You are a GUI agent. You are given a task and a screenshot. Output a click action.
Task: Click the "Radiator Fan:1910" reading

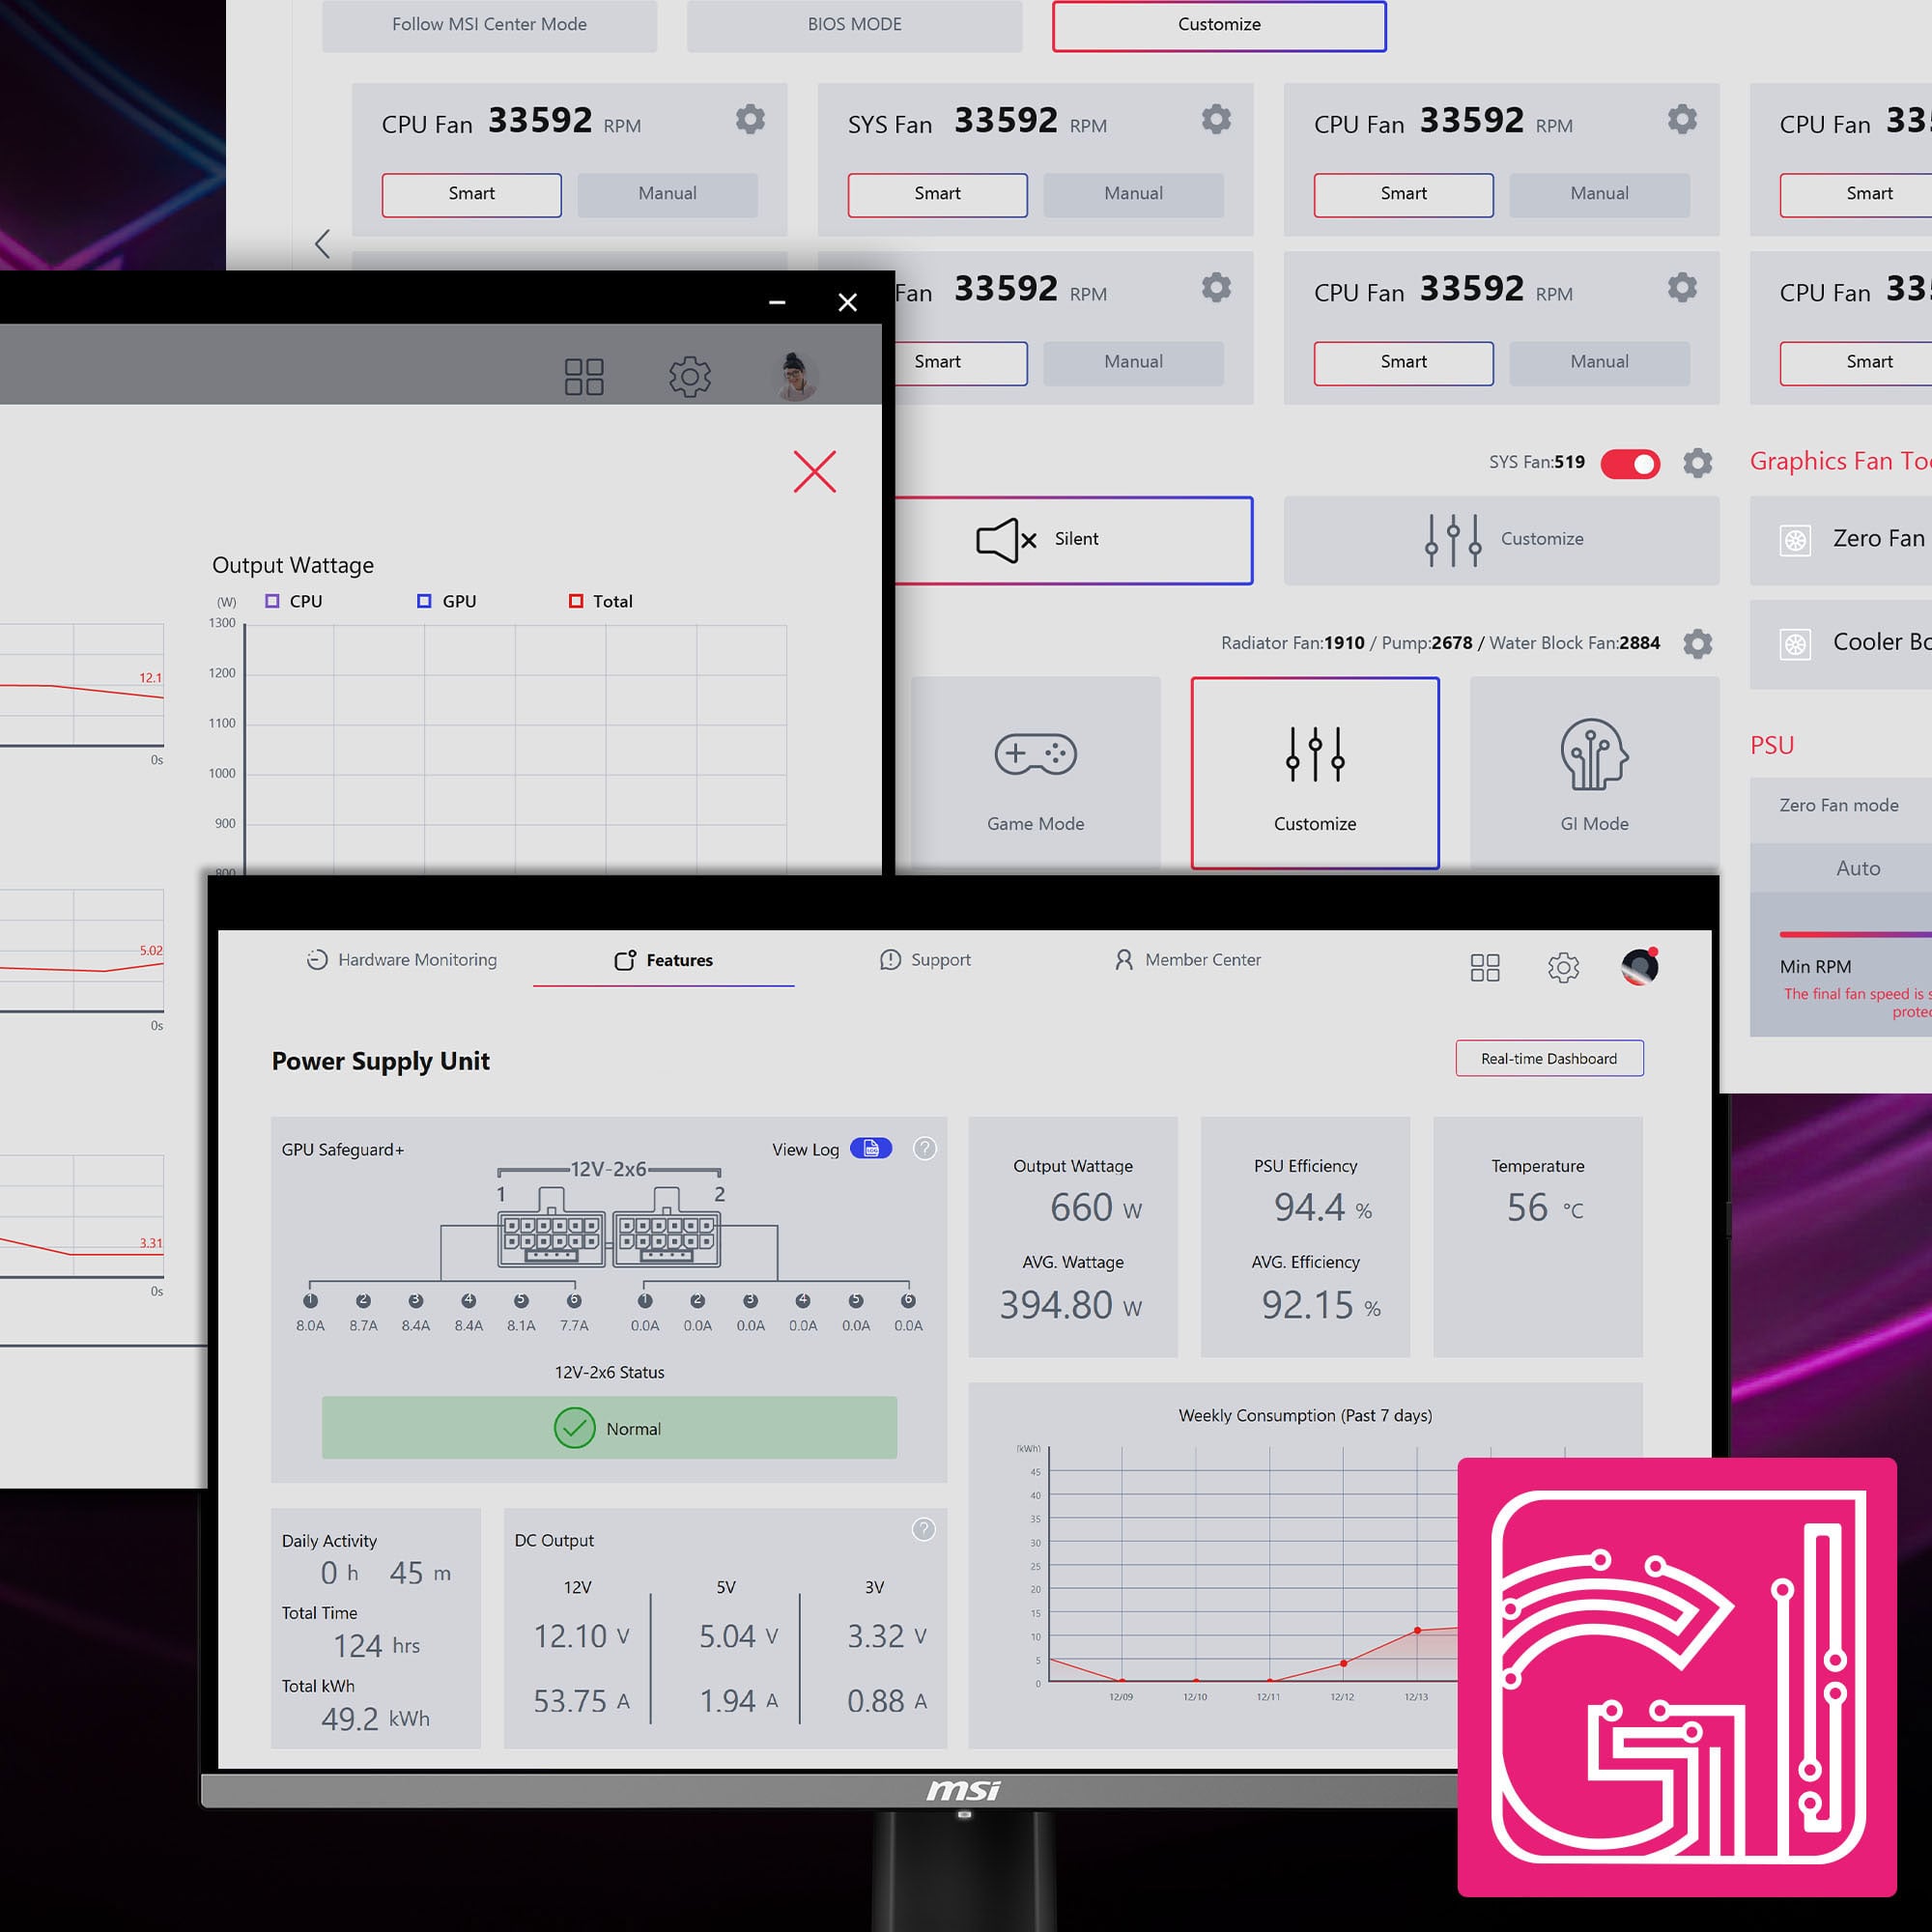pos(1292,643)
